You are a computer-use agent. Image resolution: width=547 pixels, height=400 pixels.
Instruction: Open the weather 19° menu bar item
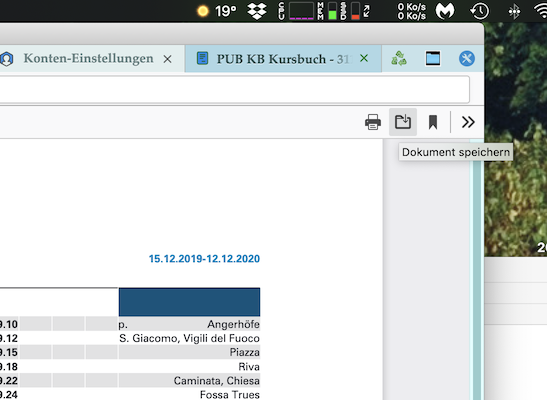217,11
